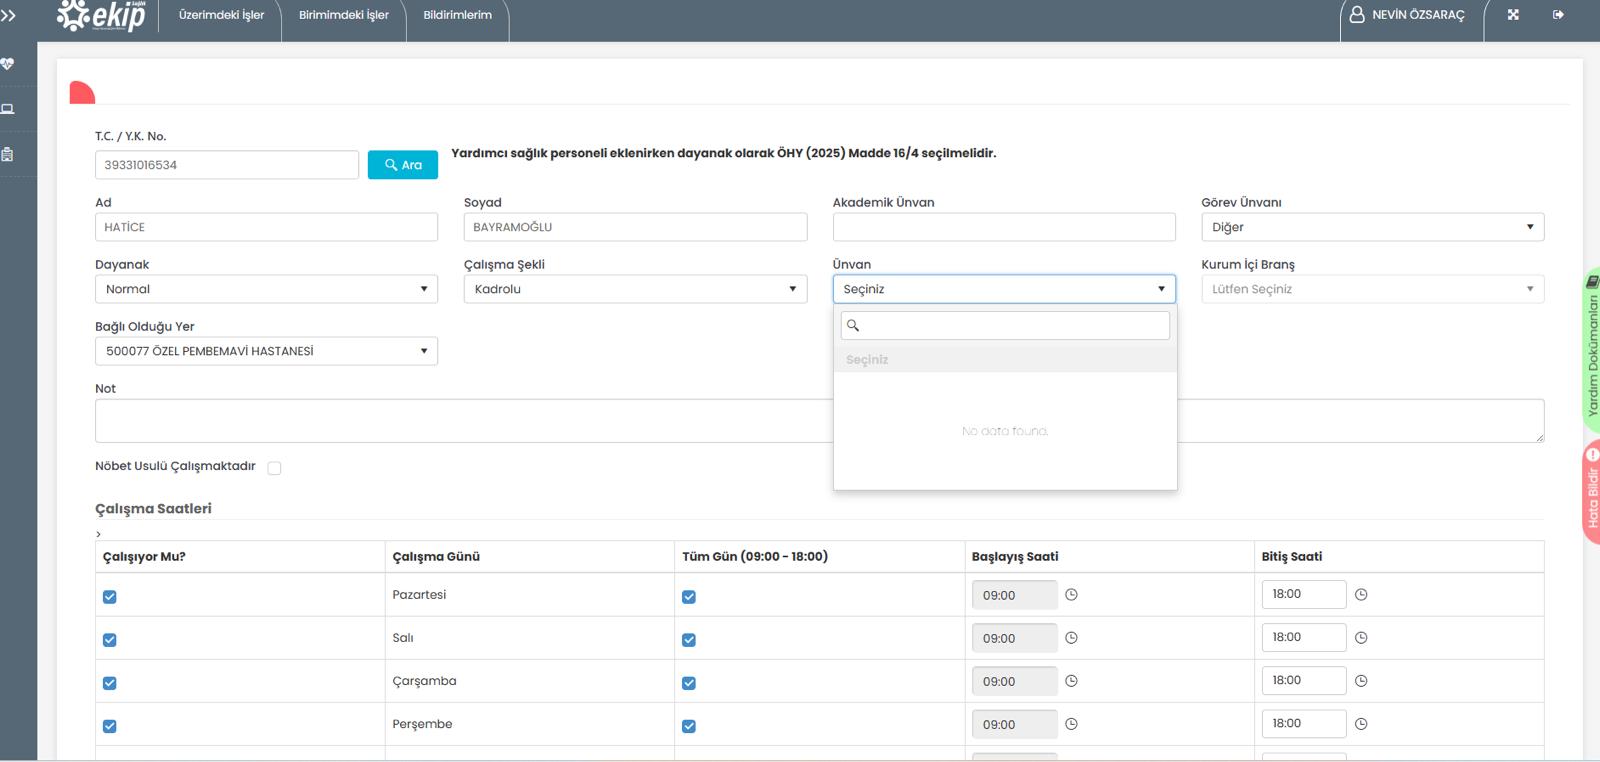This screenshot has height=762, width=1600.
Task: Open Çarşamba start time clock picker
Action: tap(1071, 681)
